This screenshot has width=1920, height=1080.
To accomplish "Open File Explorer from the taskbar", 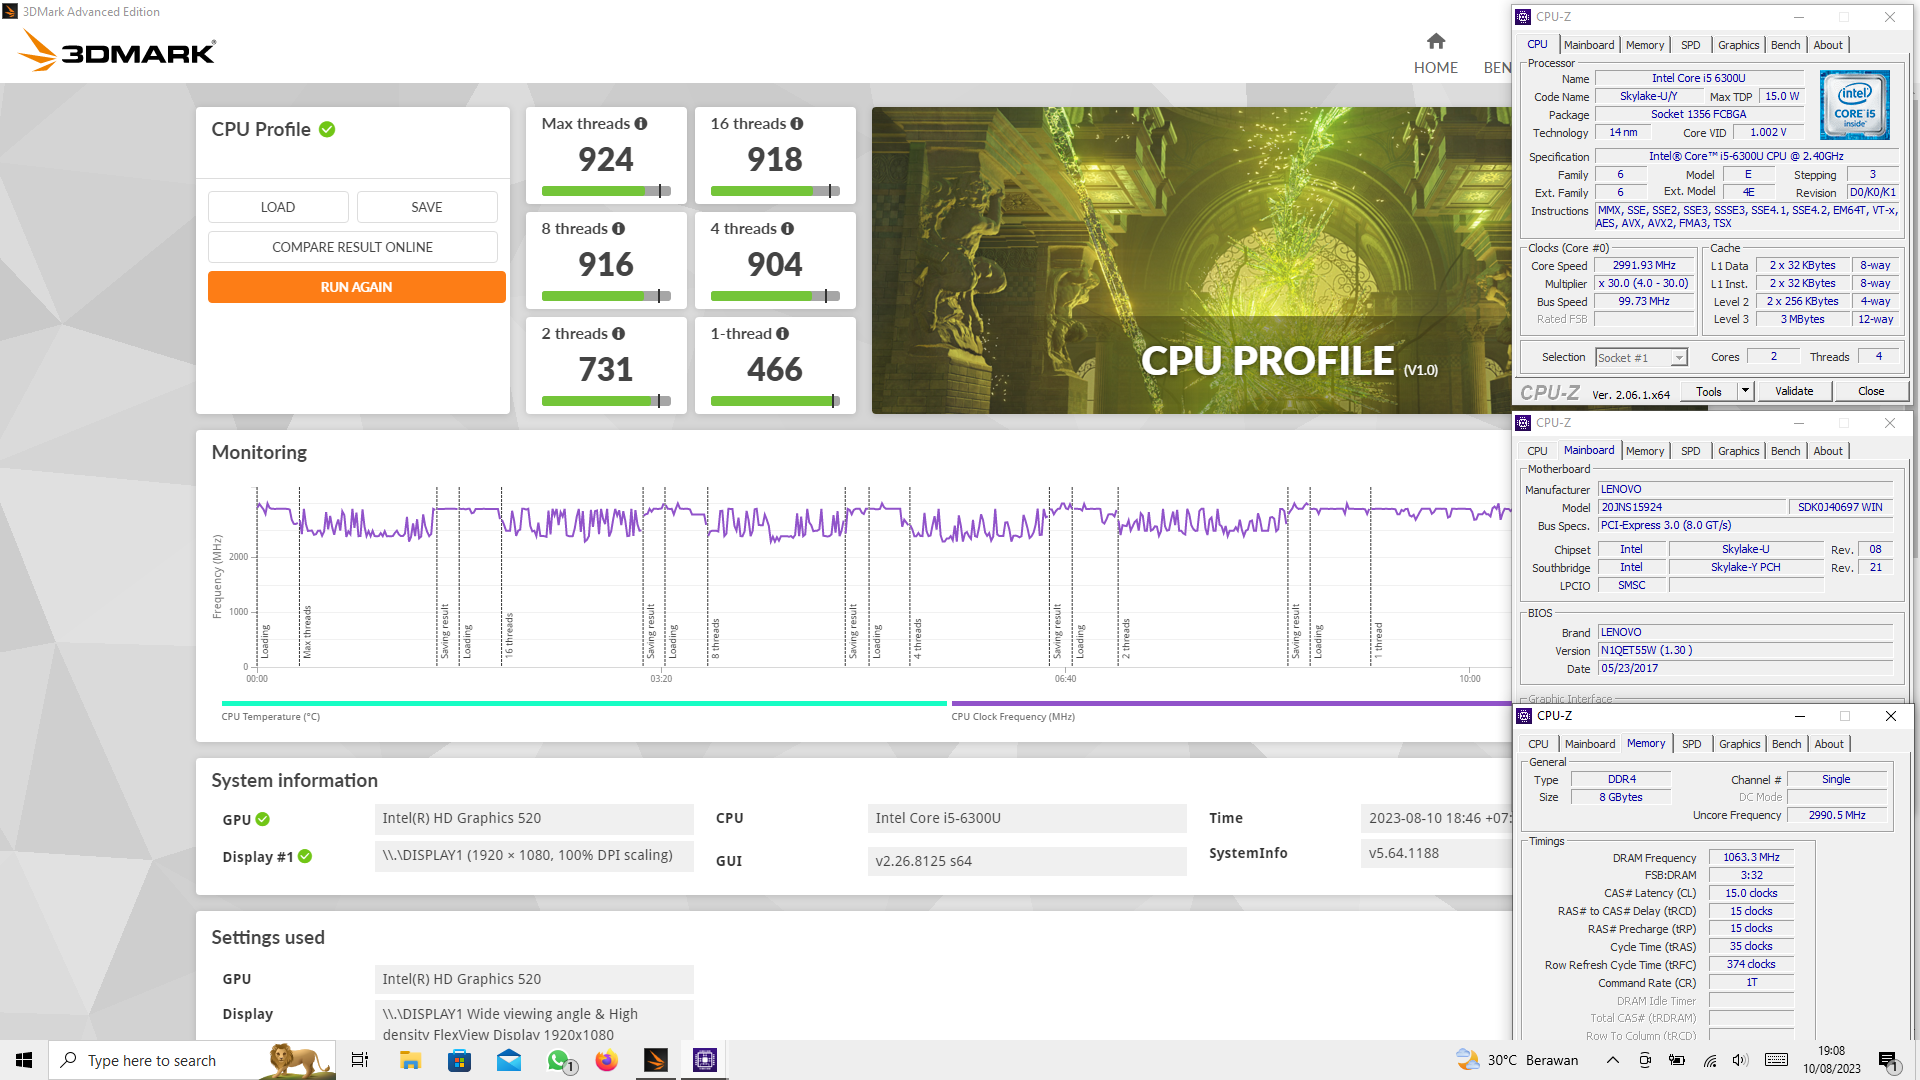I will coord(410,1060).
